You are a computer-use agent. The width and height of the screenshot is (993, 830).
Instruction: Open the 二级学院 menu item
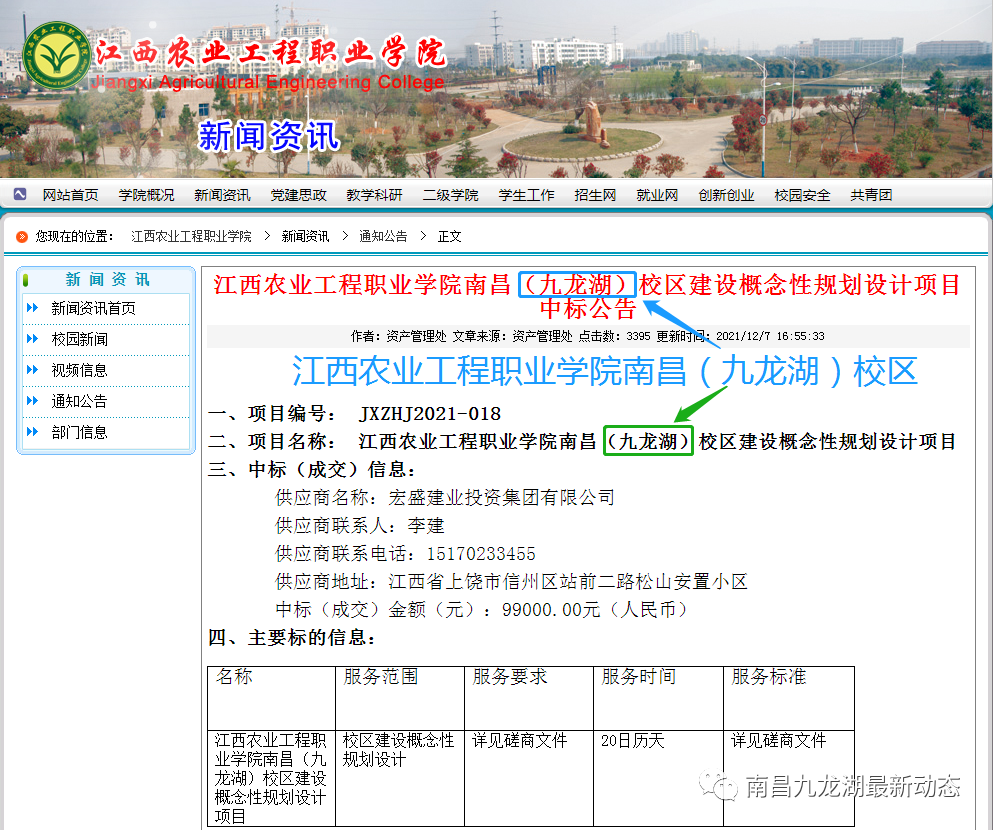pyautogui.click(x=450, y=195)
